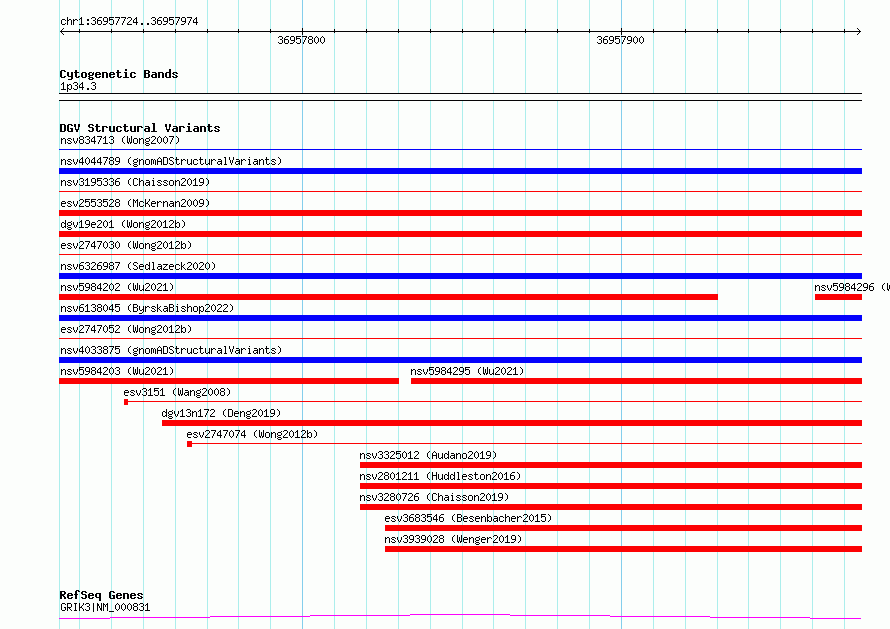The width and height of the screenshot is (890, 629).
Task: Click the red bar of dgv19e201
Action: coord(460,234)
